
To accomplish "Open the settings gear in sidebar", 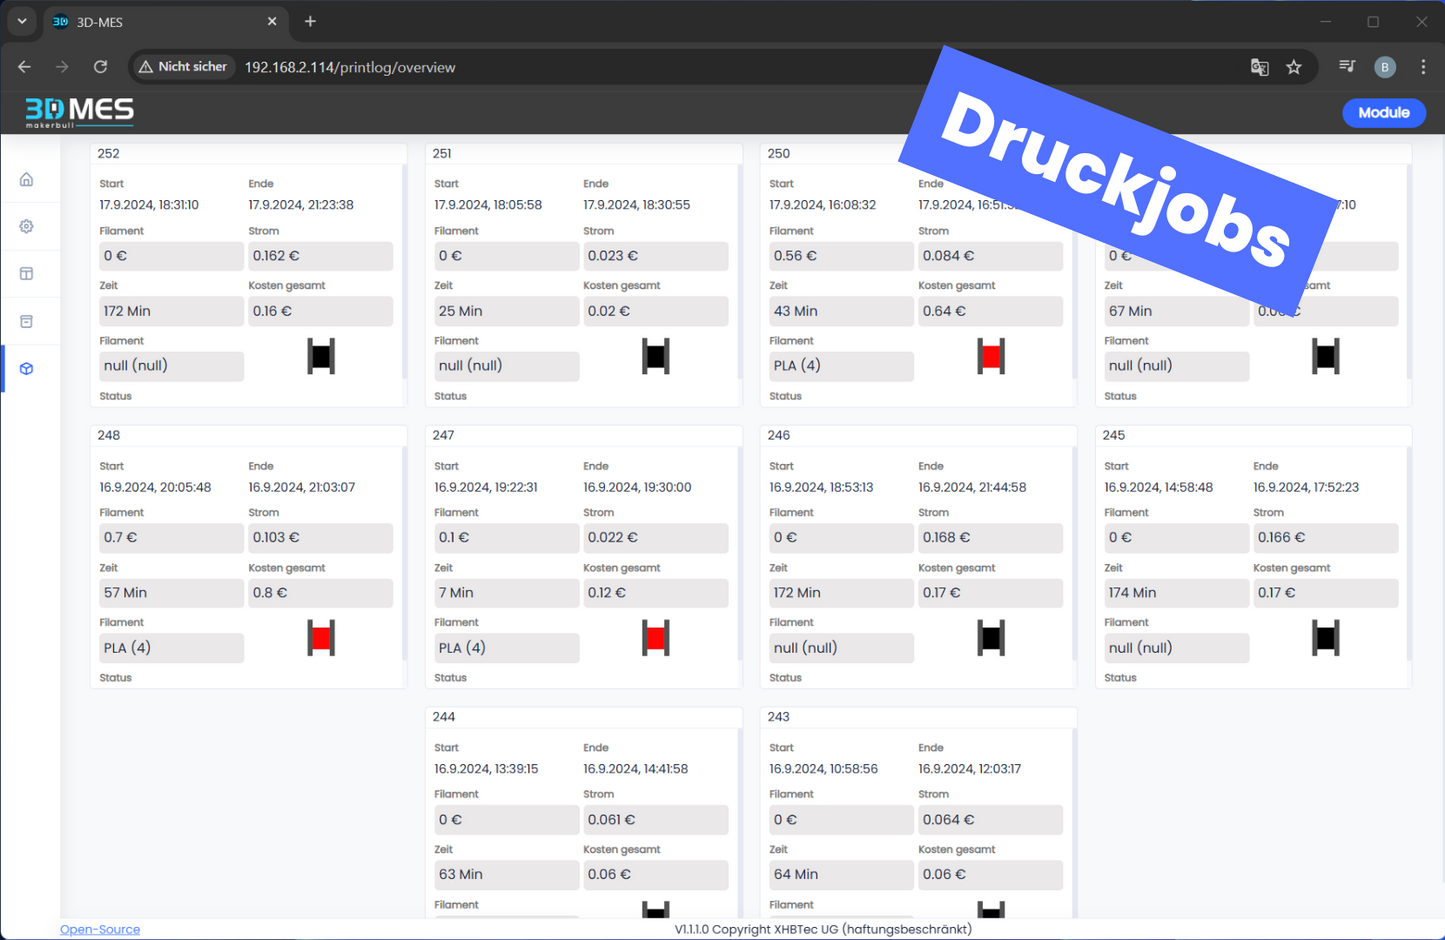I will [x=27, y=226].
